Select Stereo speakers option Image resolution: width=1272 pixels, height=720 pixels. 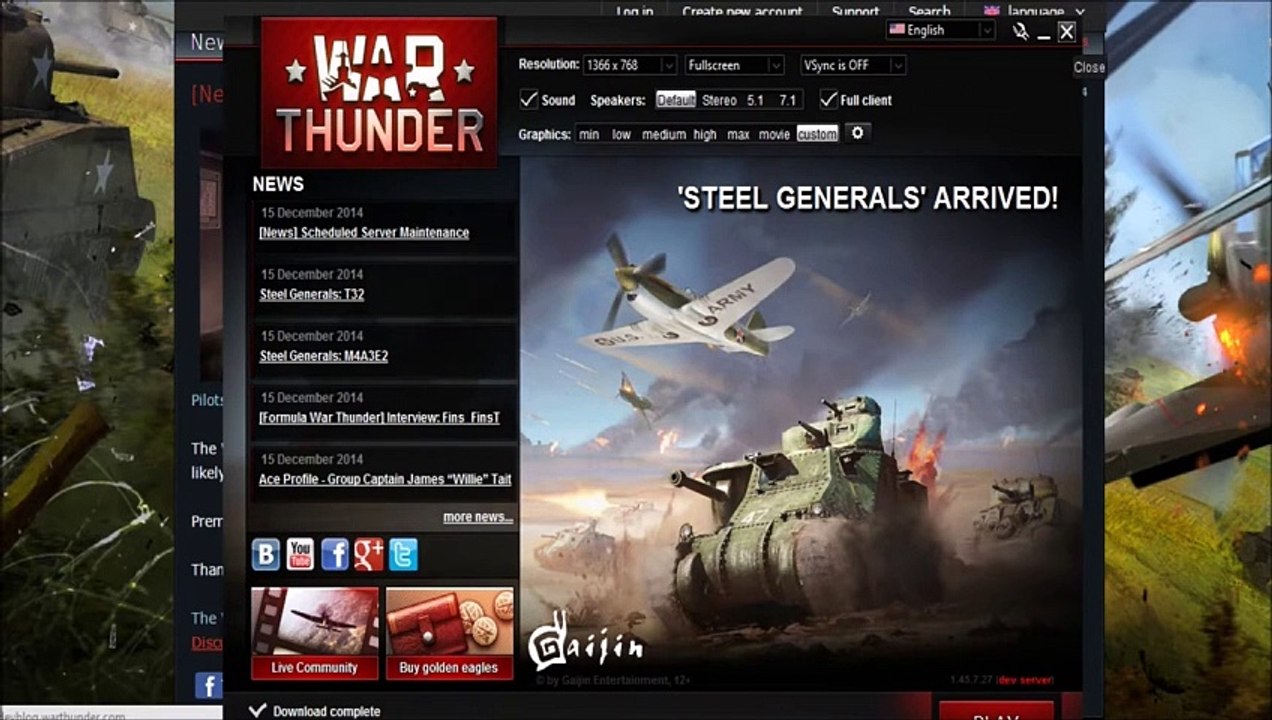tap(719, 100)
